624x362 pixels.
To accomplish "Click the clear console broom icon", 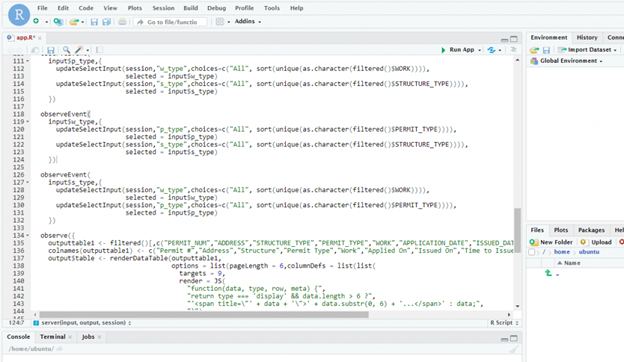I will [x=514, y=349].
